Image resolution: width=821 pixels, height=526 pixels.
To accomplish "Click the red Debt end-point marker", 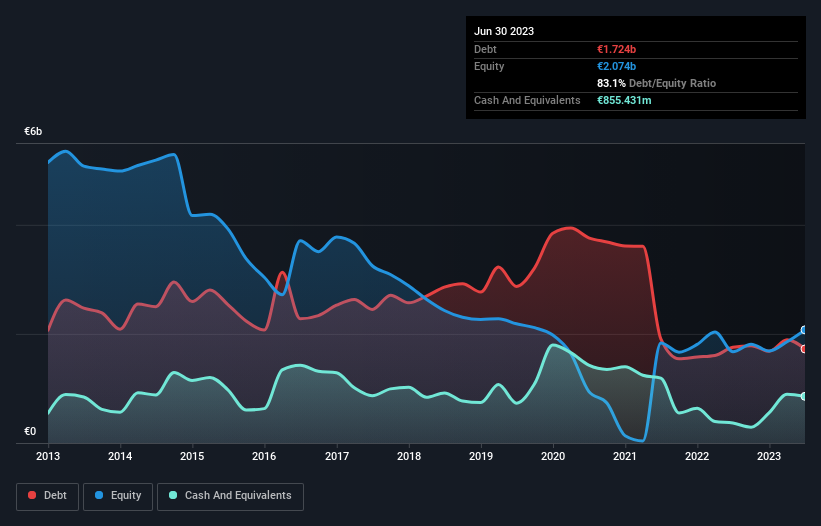I will (x=805, y=349).
